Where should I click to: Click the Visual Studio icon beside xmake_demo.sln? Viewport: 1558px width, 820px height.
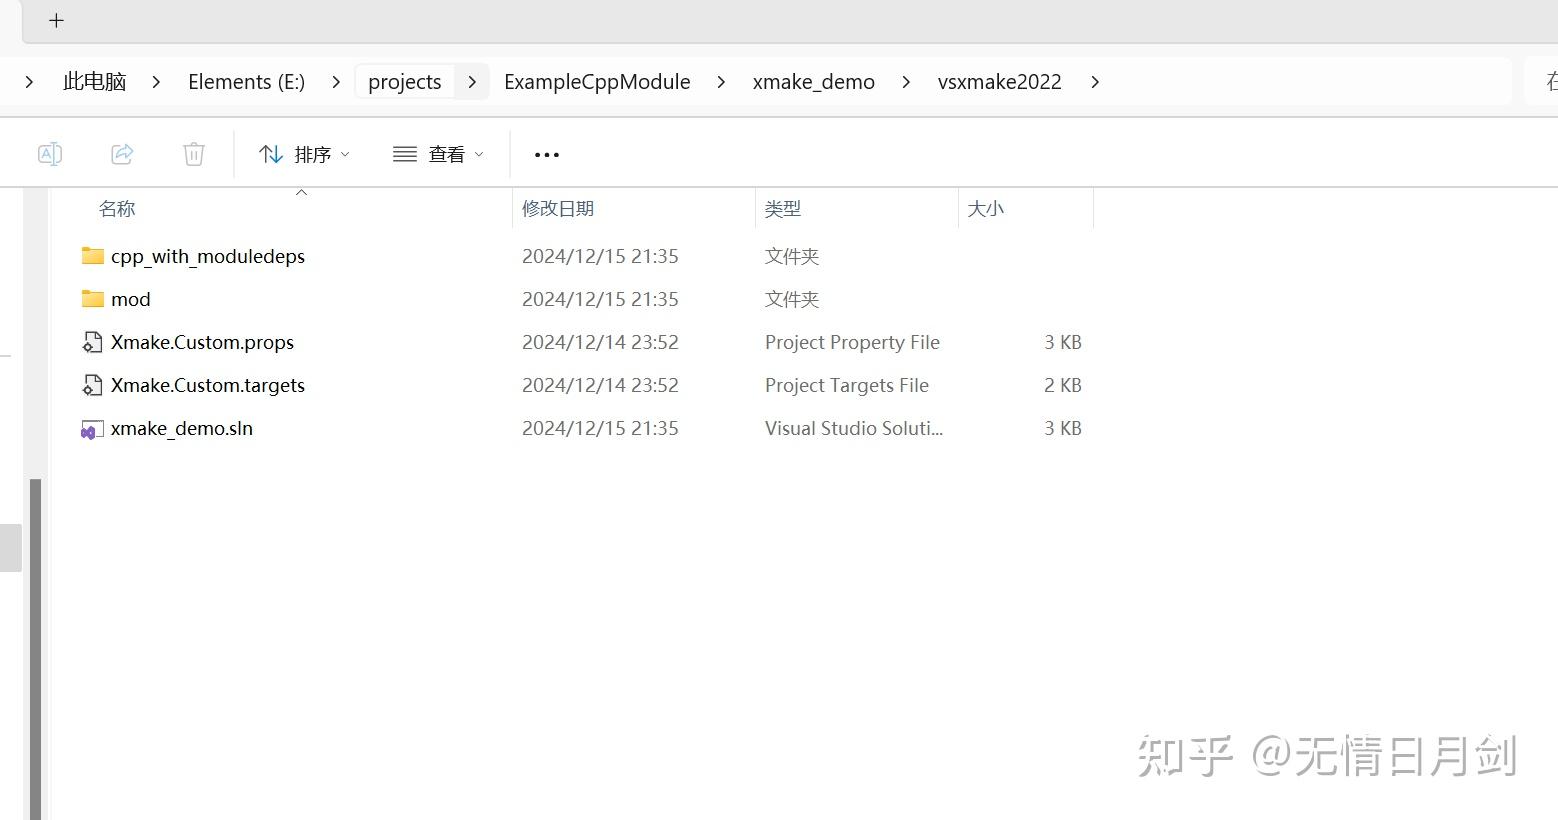coord(91,428)
